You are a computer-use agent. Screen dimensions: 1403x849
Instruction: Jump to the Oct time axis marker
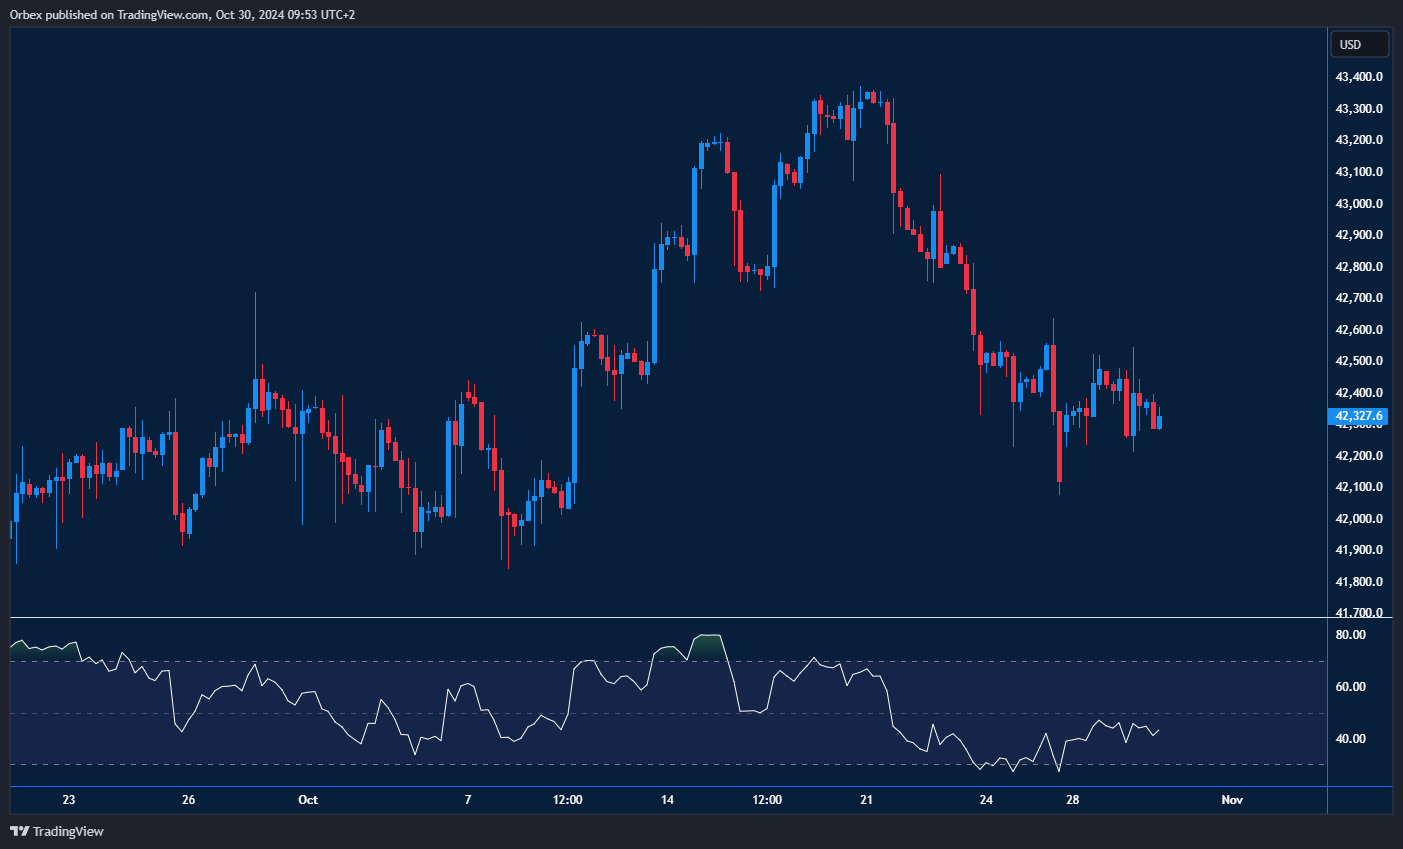click(x=308, y=800)
